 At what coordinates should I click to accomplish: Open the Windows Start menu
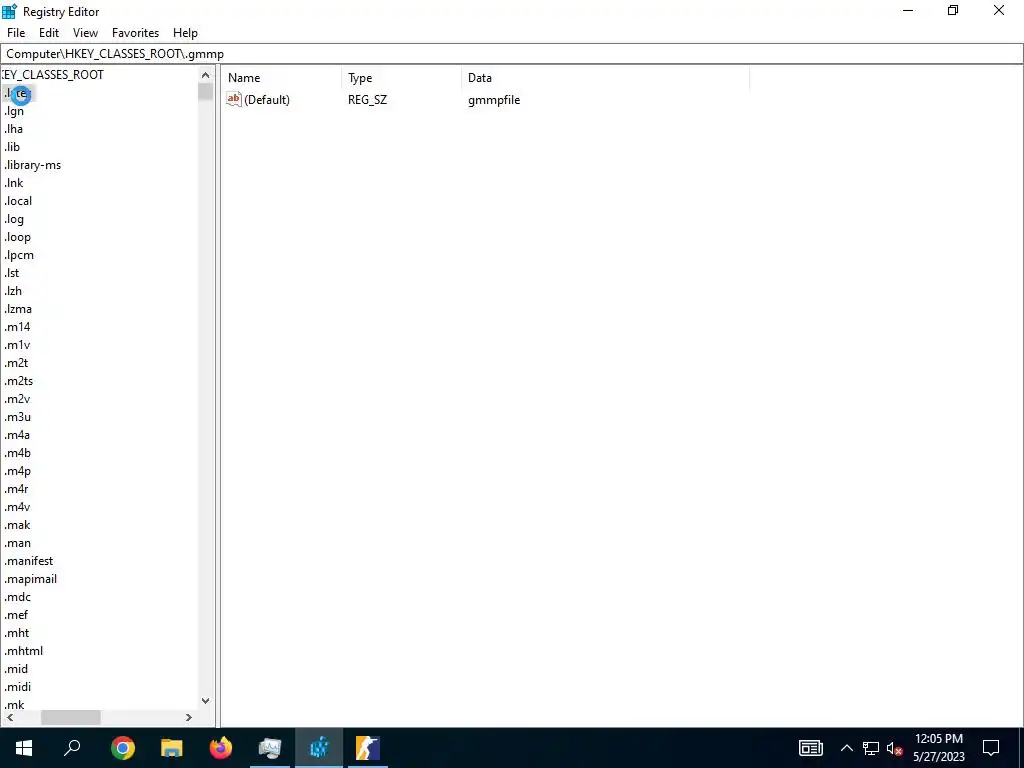point(24,748)
